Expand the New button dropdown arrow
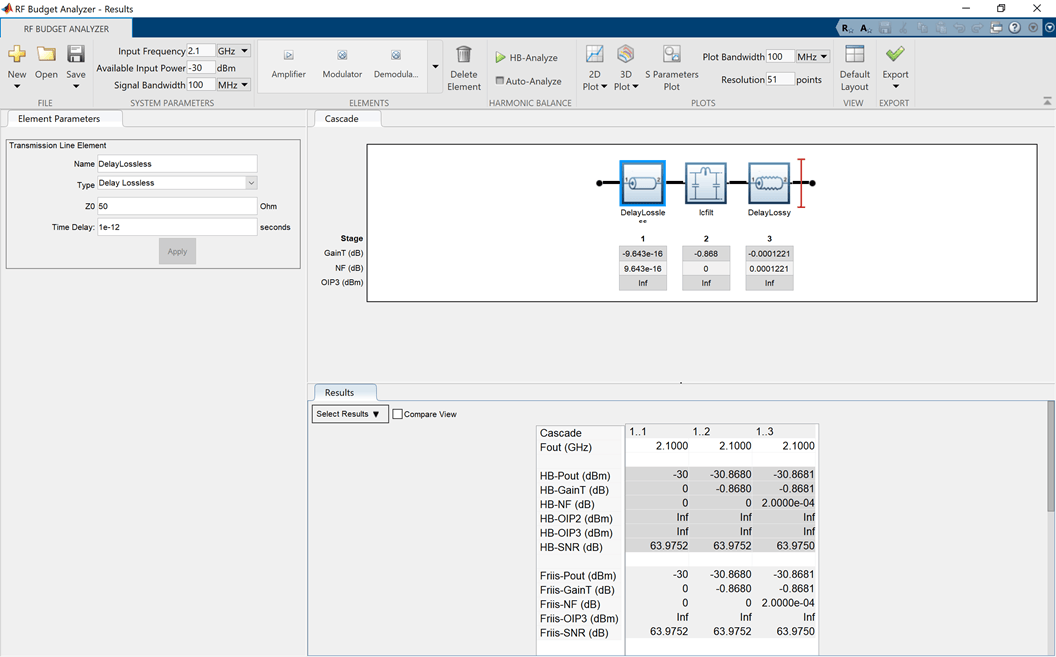This screenshot has width=1056, height=657. (x=17, y=86)
